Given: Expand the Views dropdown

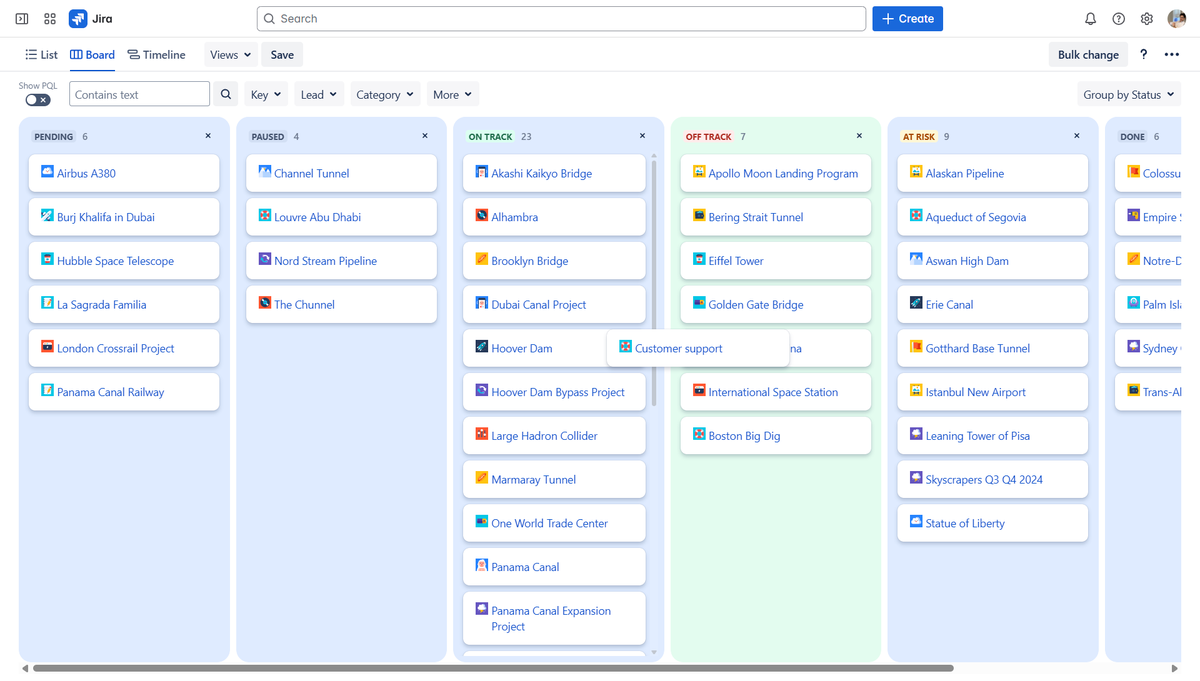Looking at the screenshot, I should pos(231,55).
